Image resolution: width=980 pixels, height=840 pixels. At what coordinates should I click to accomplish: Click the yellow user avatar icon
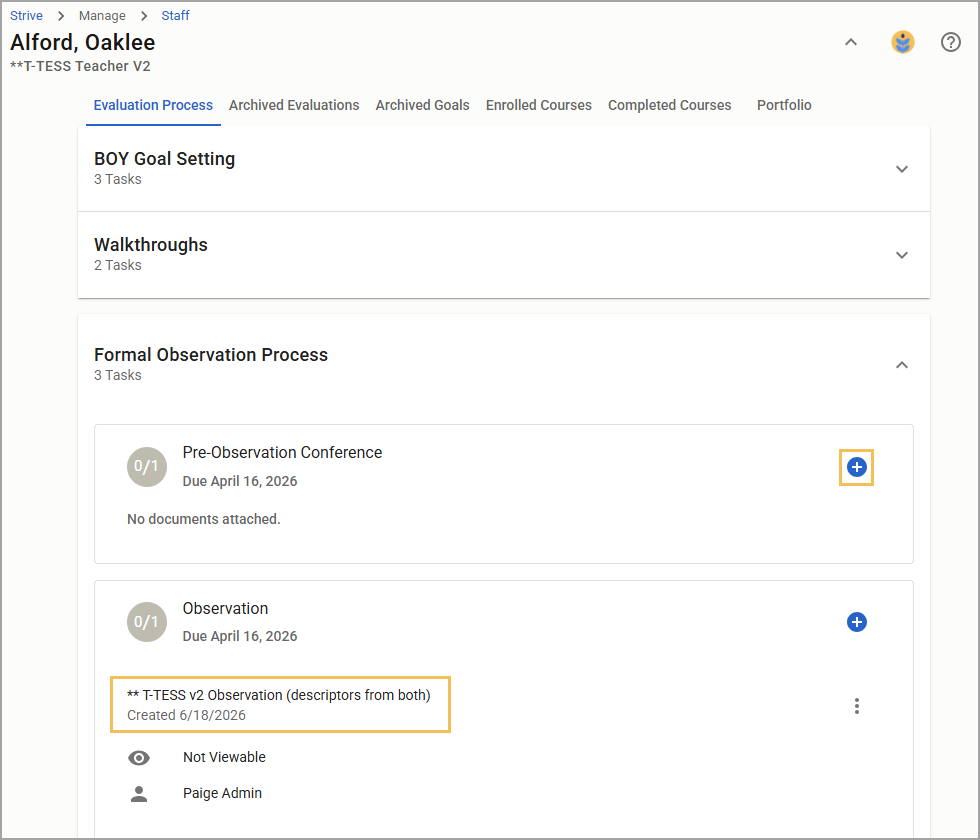click(902, 42)
